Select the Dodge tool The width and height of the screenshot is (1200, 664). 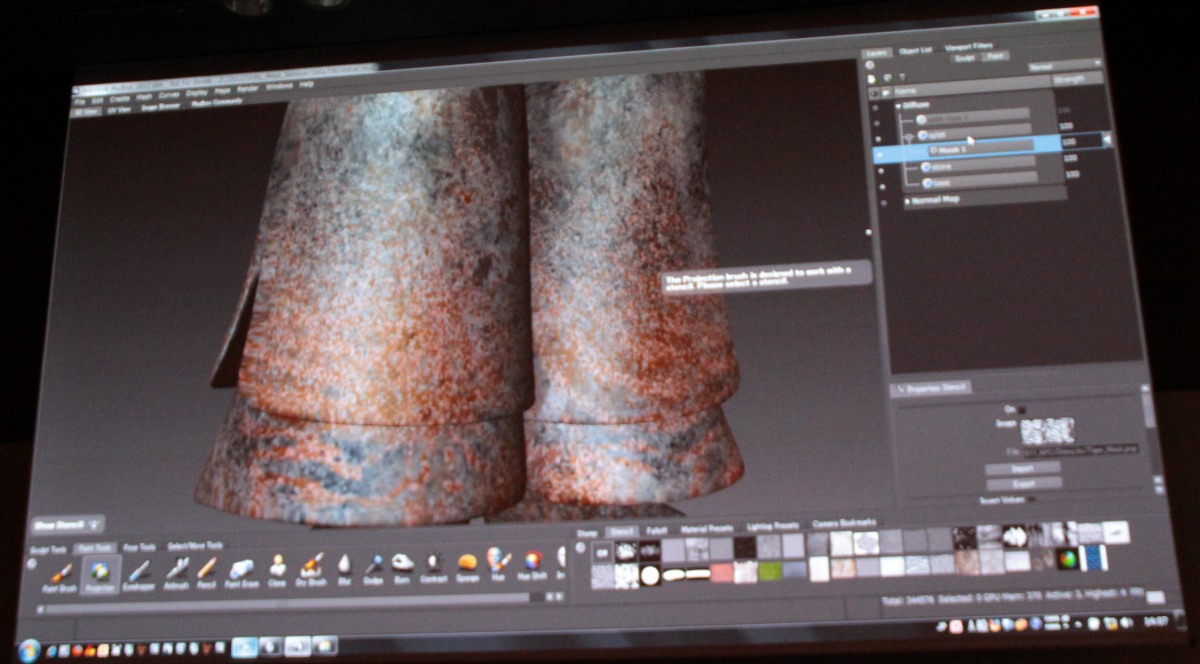click(x=374, y=568)
